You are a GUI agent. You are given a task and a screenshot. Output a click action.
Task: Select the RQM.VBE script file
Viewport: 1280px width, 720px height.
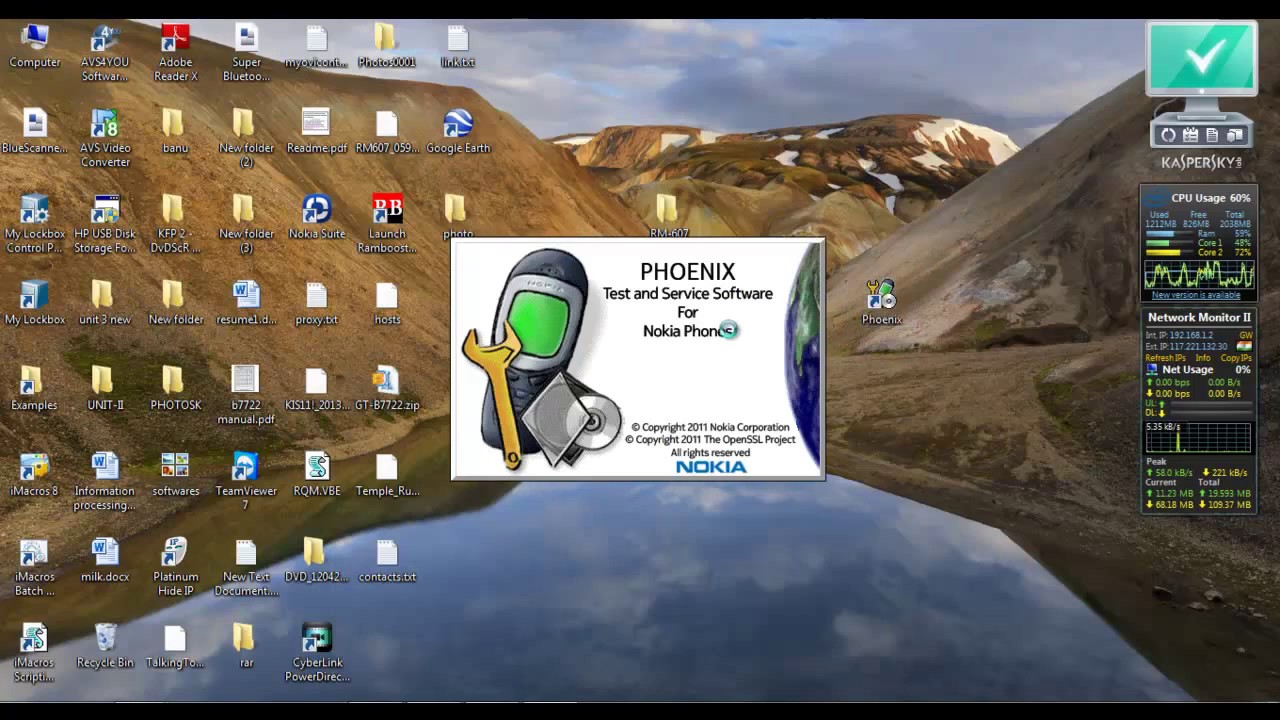click(x=316, y=475)
